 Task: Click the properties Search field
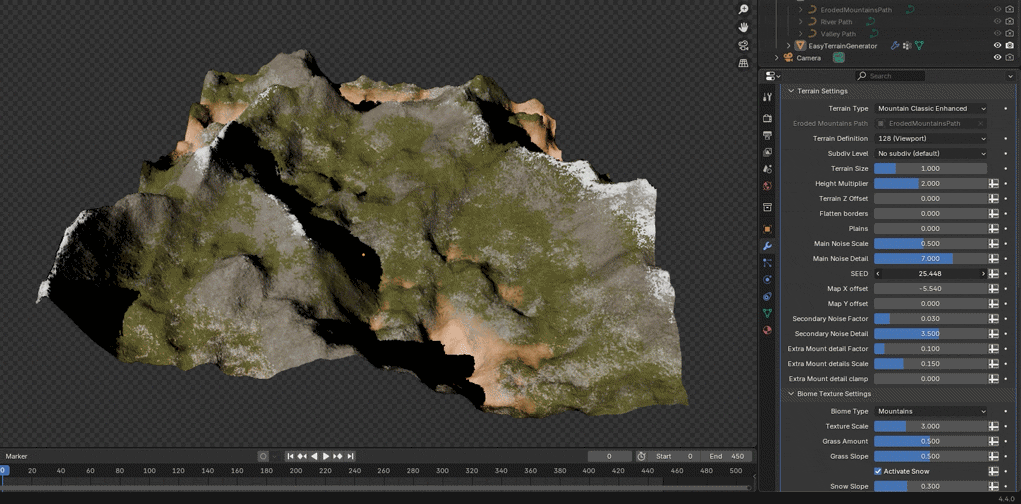click(x=890, y=76)
